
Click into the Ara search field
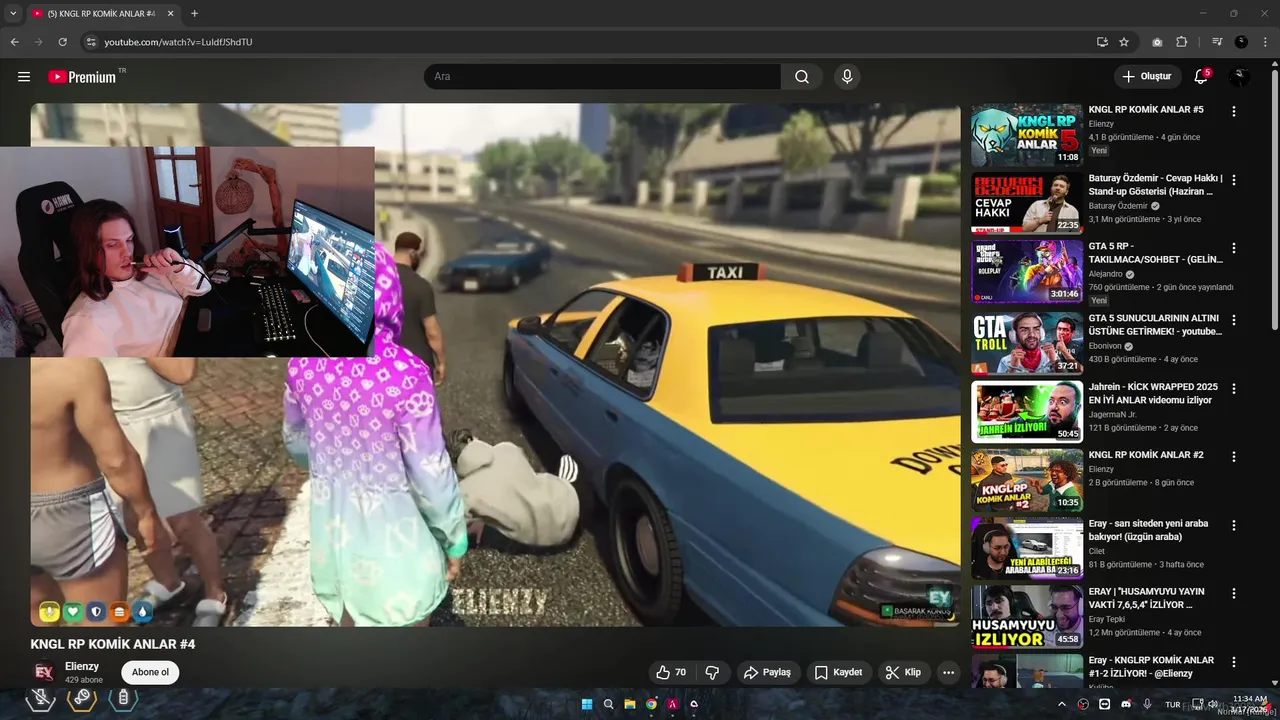602,77
